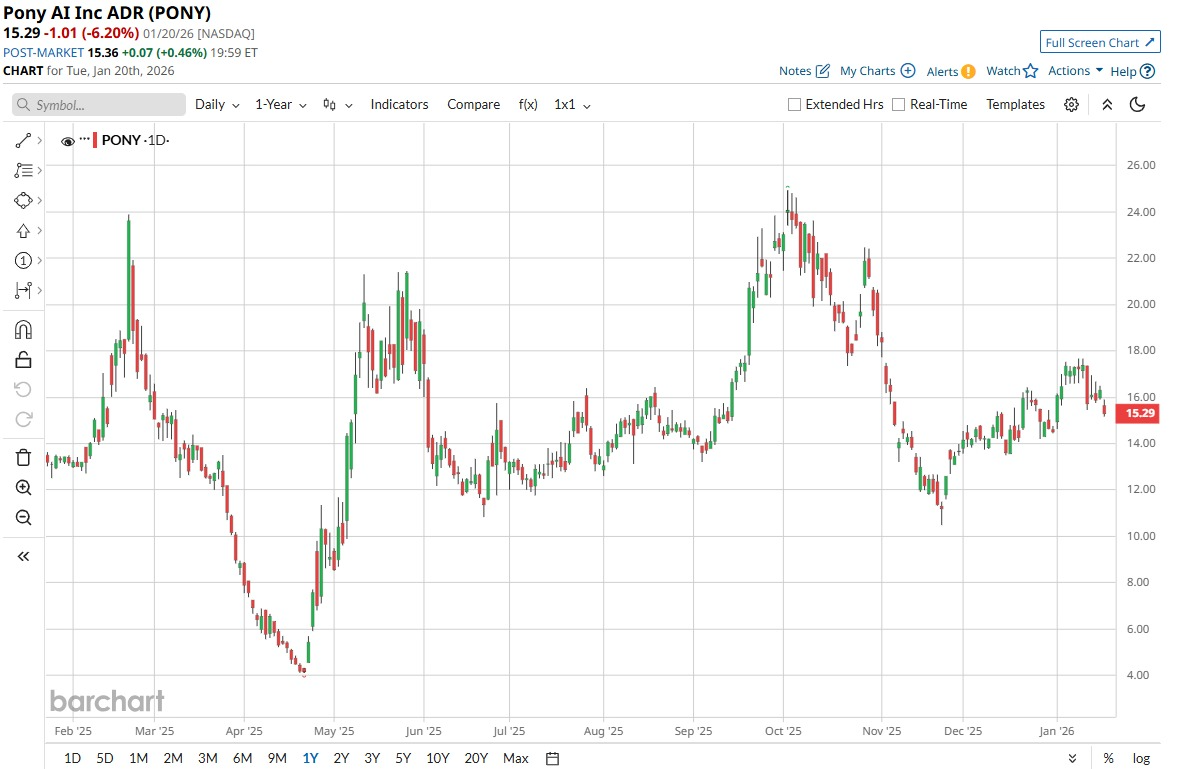The height and width of the screenshot is (769, 1177).
Task: Expand the bottom panel double chevron
Action: (x=1072, y=758)
